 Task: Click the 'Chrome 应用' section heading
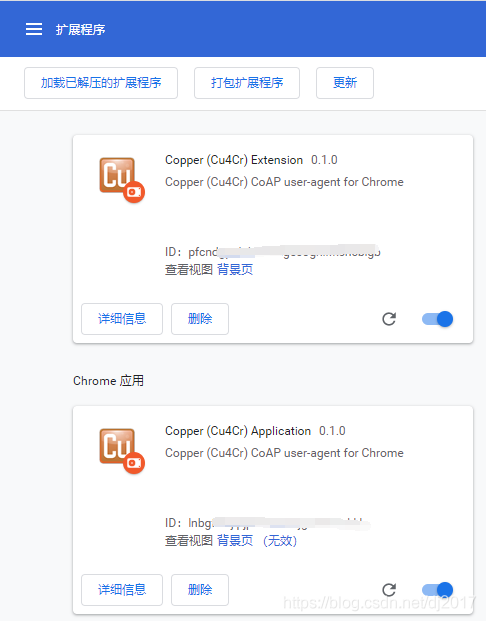point(108,381)
